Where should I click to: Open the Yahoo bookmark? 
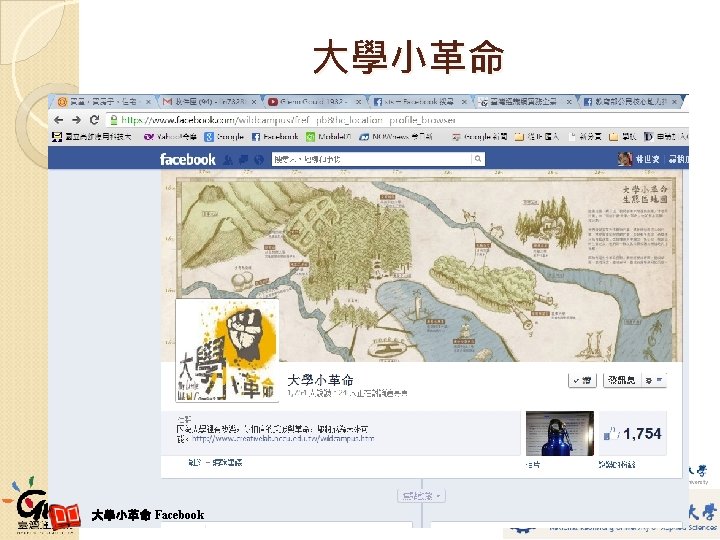[x=170, y=137]
